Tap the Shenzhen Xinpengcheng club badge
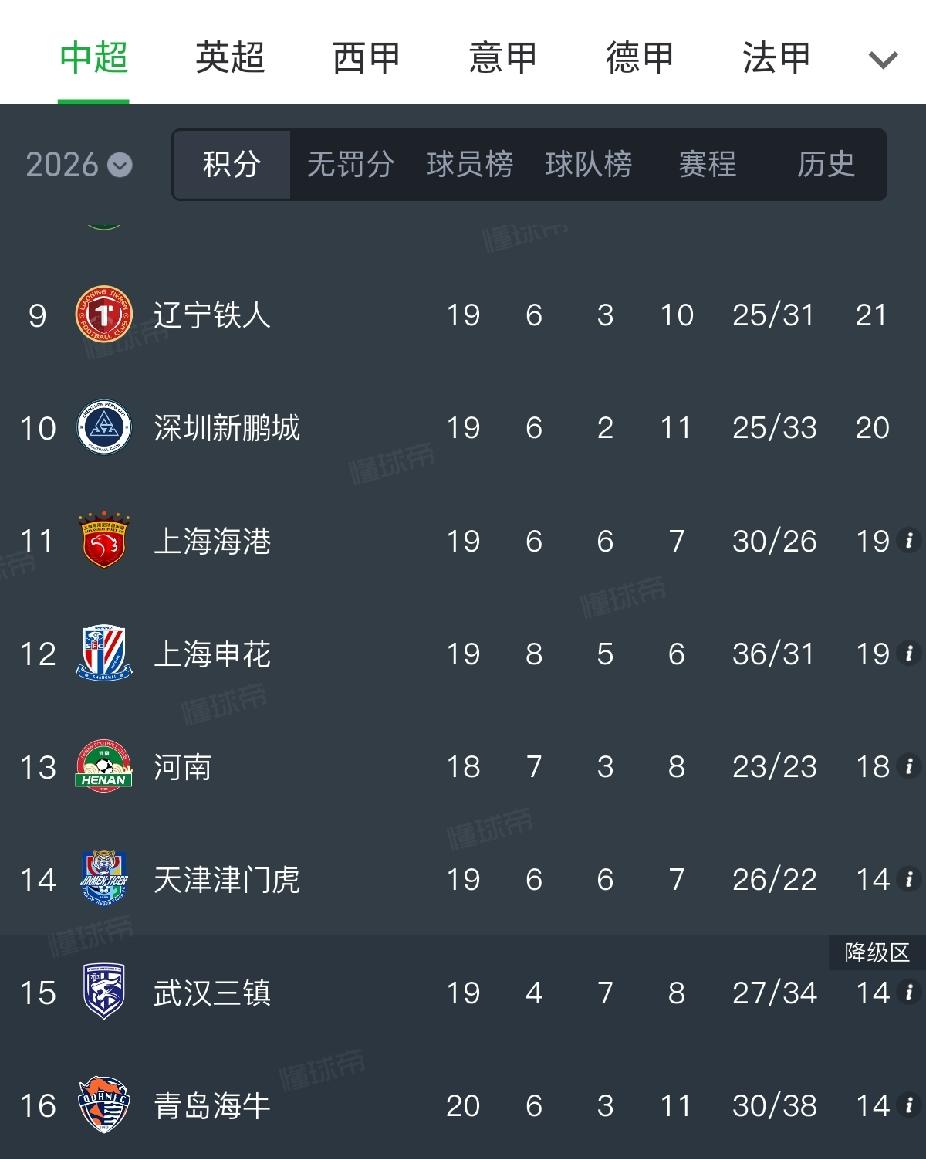 point(104,427)
